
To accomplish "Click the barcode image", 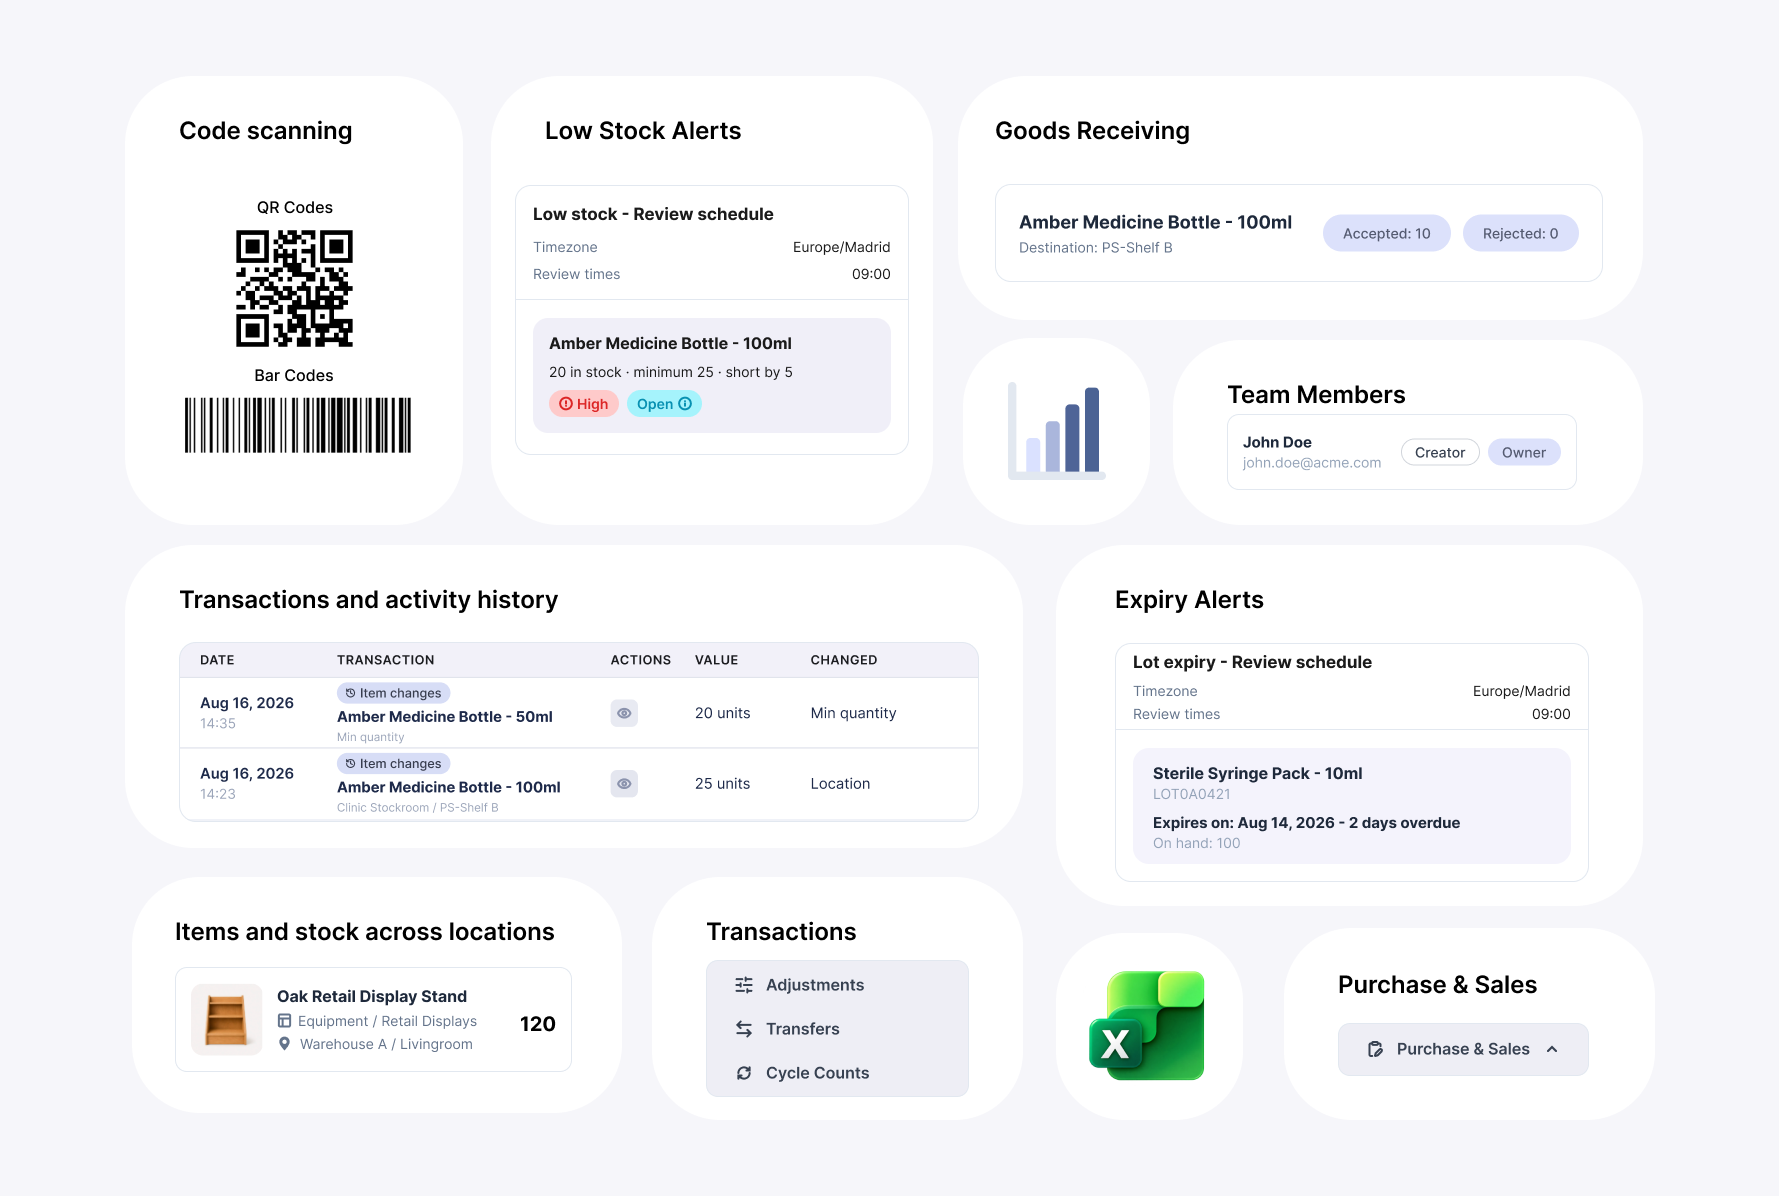I will pyautogui.click(x=298, y=425).
